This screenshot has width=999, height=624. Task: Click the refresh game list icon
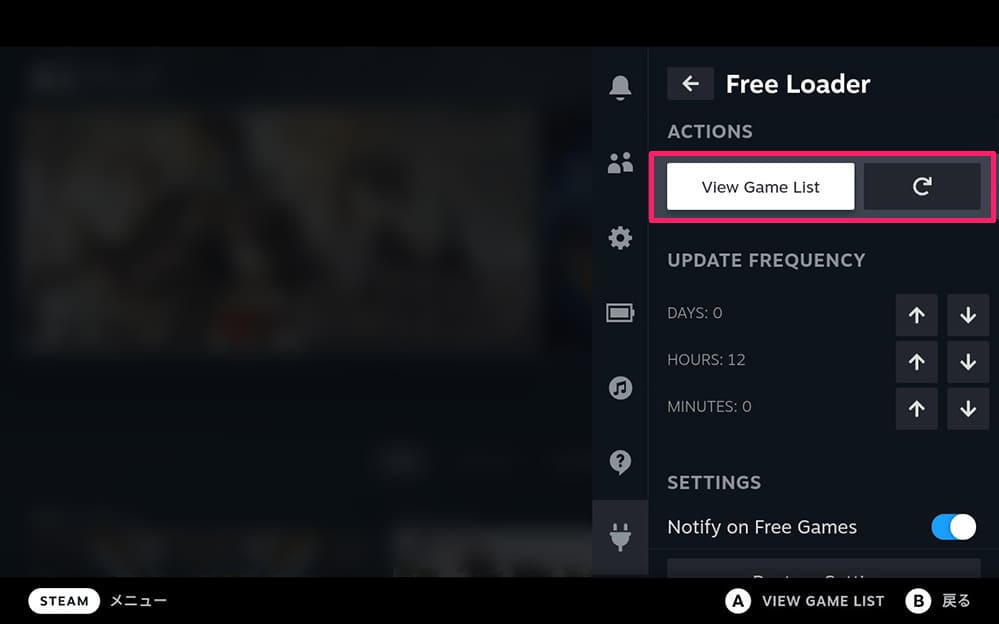[922, 187]
